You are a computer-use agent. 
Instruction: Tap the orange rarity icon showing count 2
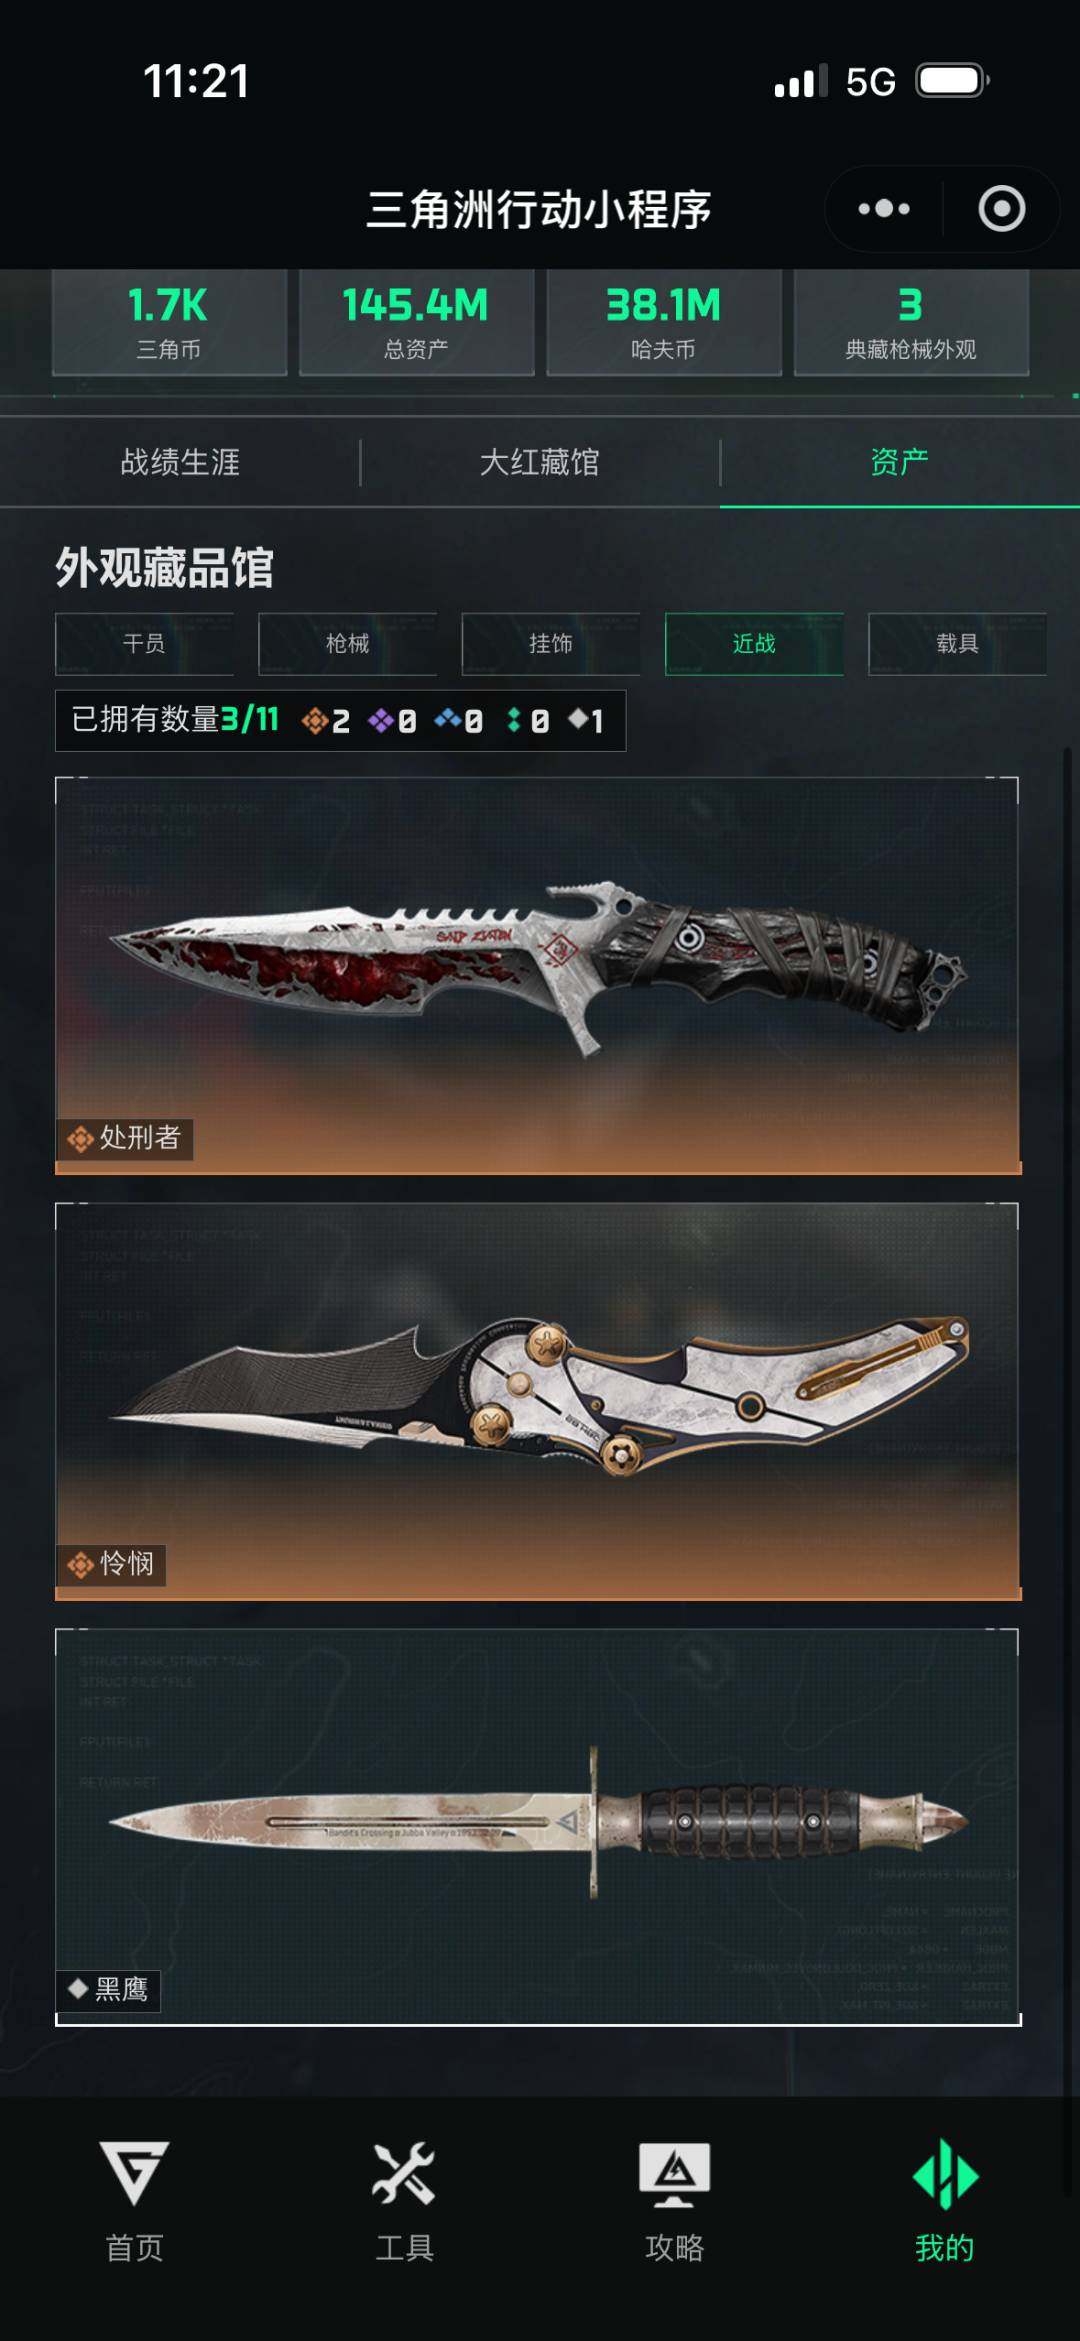pos(315,720)
